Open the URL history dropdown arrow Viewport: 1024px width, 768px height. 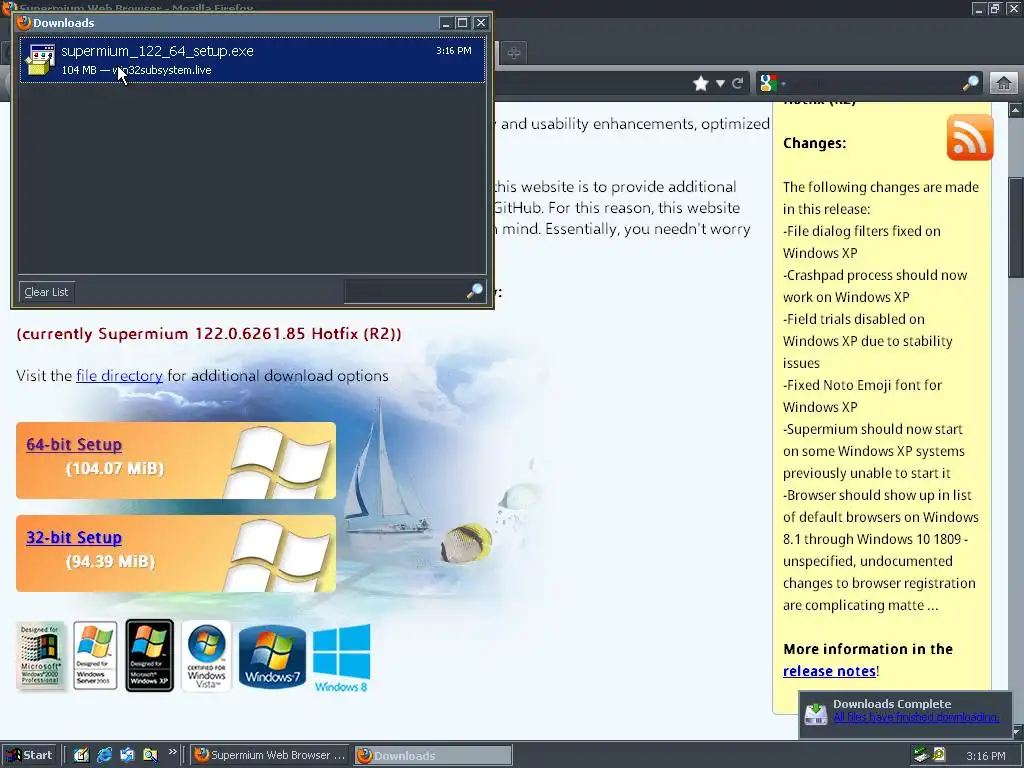click(x=720, y=84)
